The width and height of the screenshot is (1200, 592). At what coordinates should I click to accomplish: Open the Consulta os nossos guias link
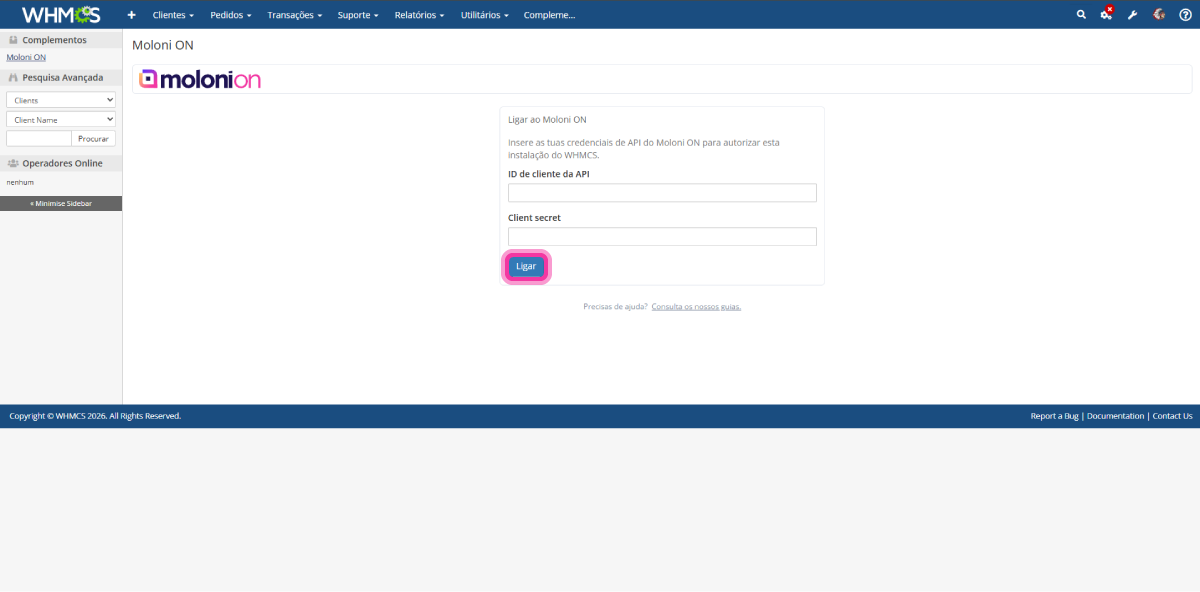tap(696, 306)
